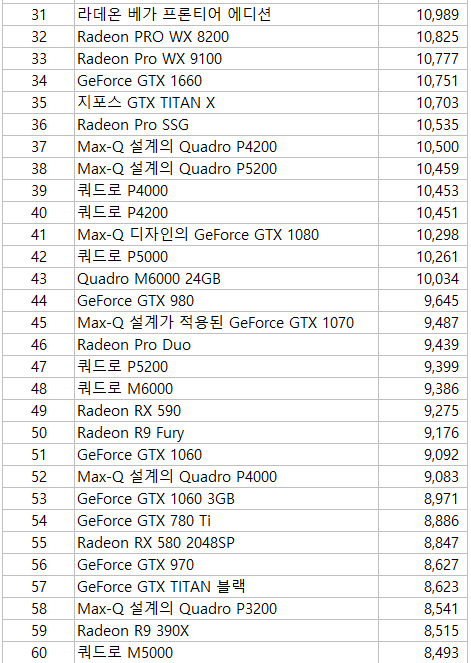Click the score value 10,751
The height and width of the screenshot is (663, 471).
(438, 81)
